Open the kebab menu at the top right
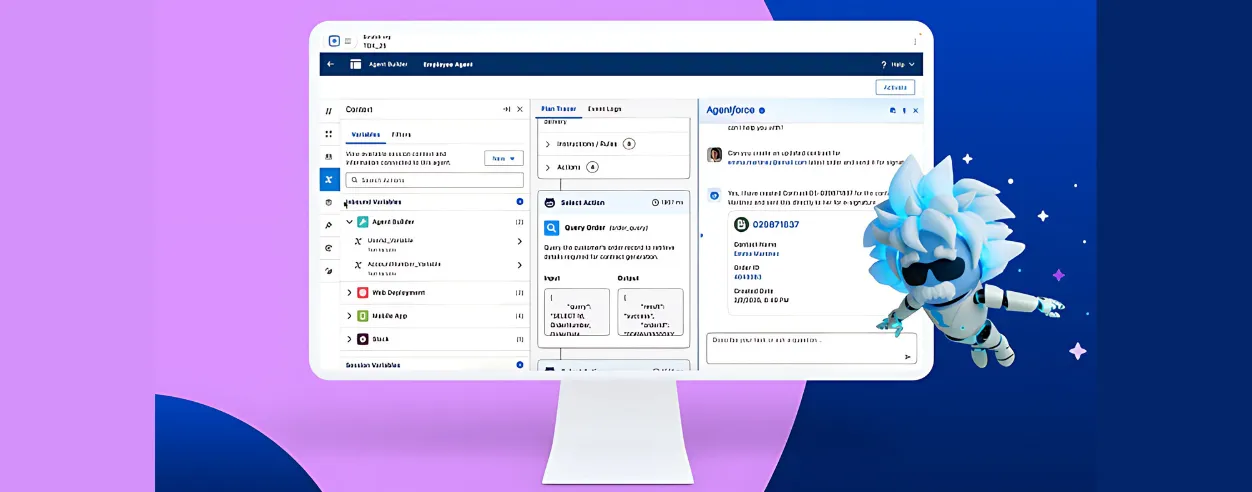 tap(914, 42)
